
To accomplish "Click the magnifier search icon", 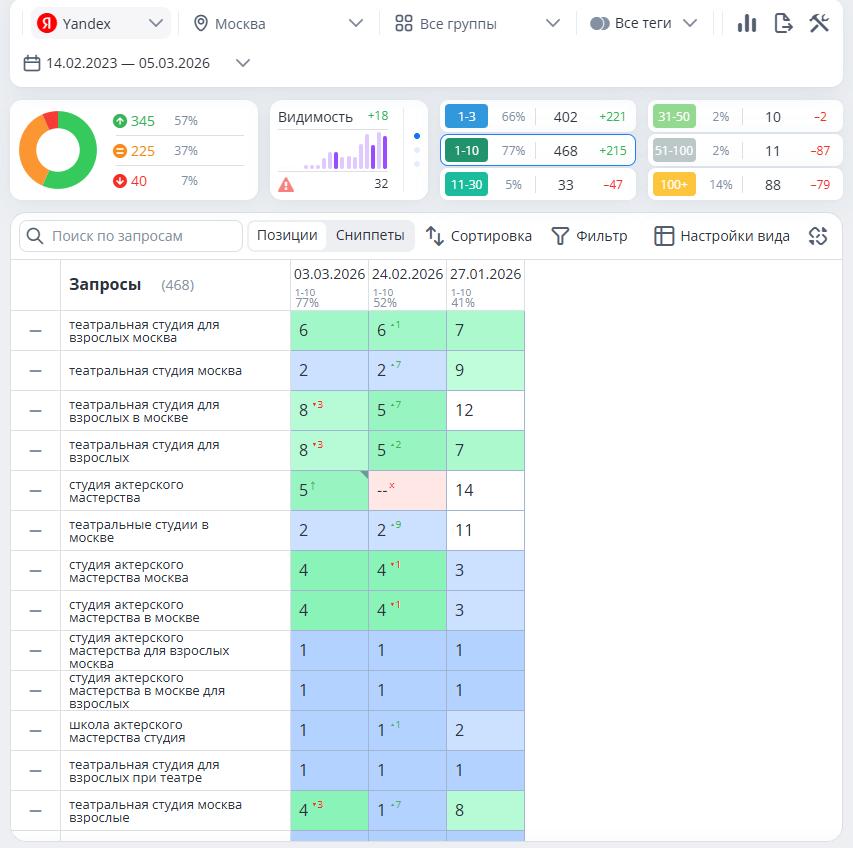I will 35,236.
